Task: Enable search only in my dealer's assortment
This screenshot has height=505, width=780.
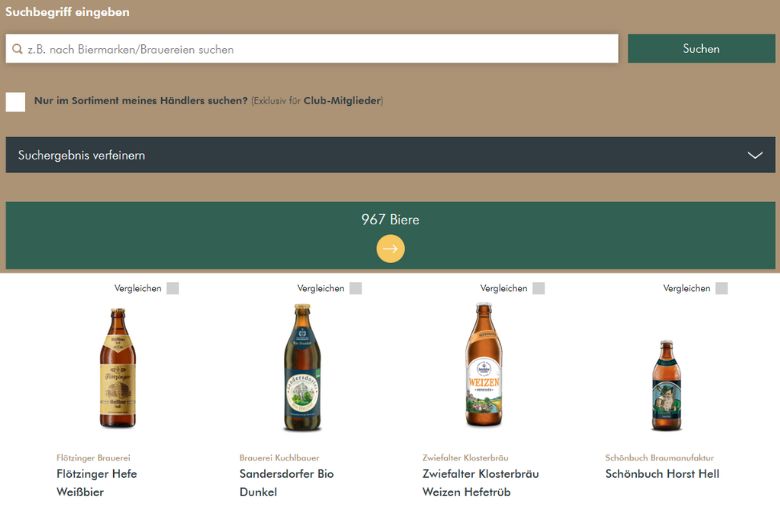Action: click(x=16, y=101)
